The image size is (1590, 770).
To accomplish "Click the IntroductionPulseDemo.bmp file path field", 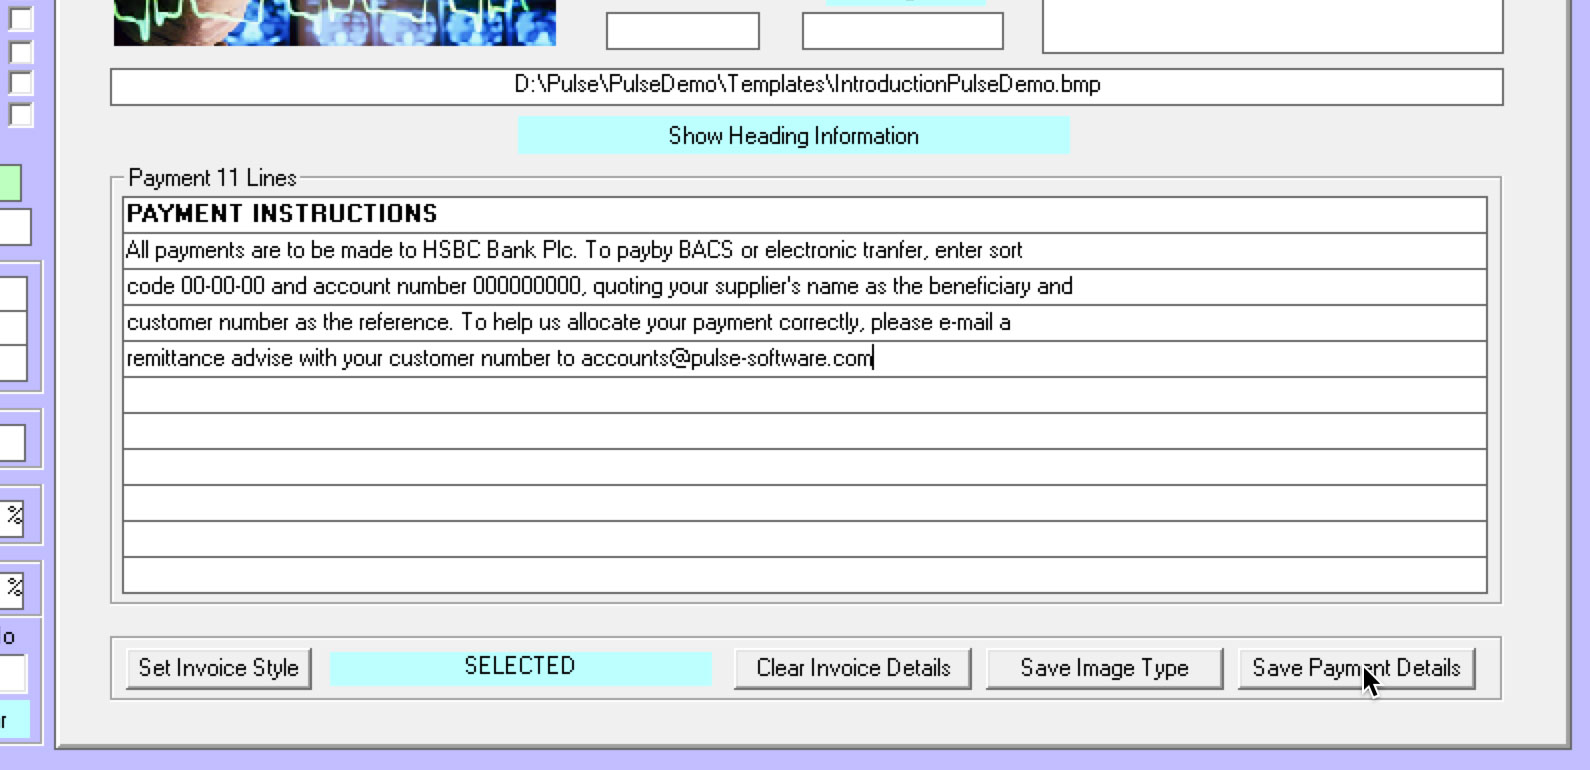I will coord(806,86).
